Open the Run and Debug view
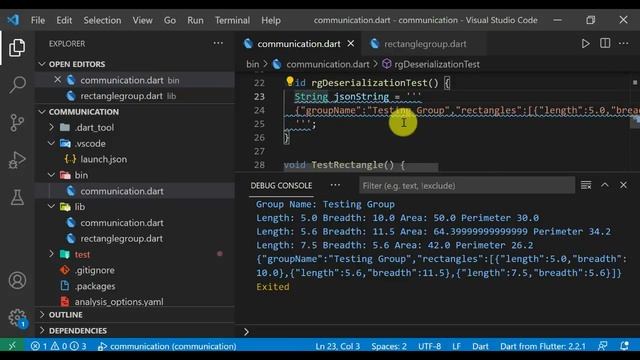640x360 pixels. (17, 160)
